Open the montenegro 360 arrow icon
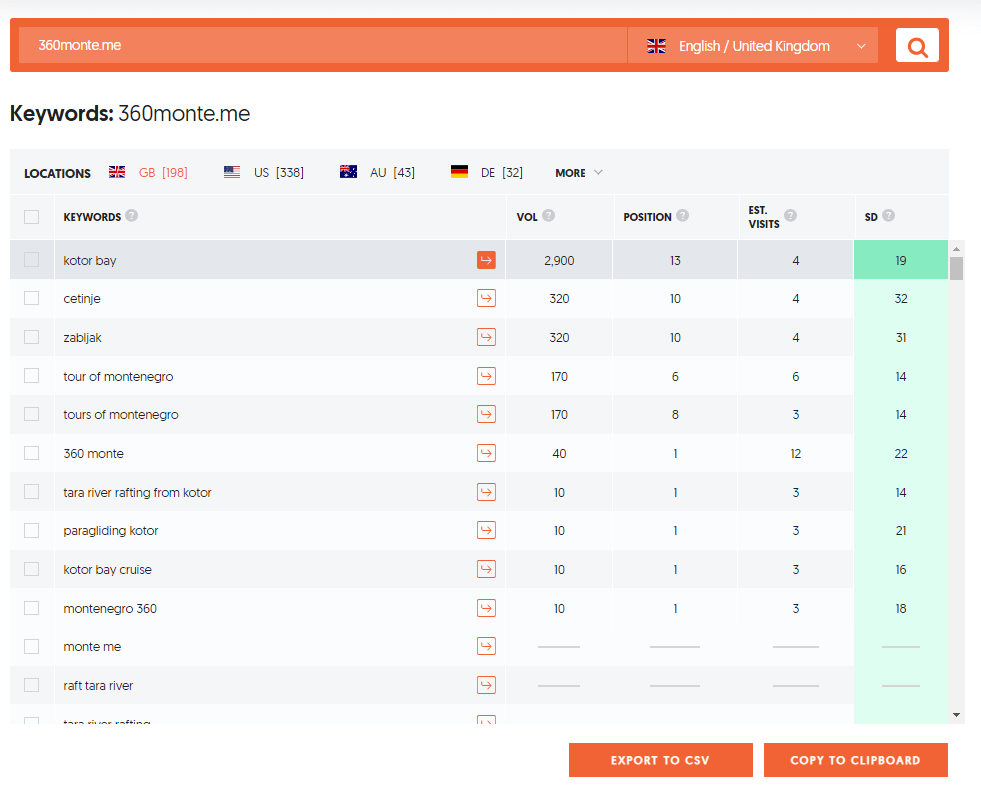Screen dimensions: 981x788 pos(486,608)
